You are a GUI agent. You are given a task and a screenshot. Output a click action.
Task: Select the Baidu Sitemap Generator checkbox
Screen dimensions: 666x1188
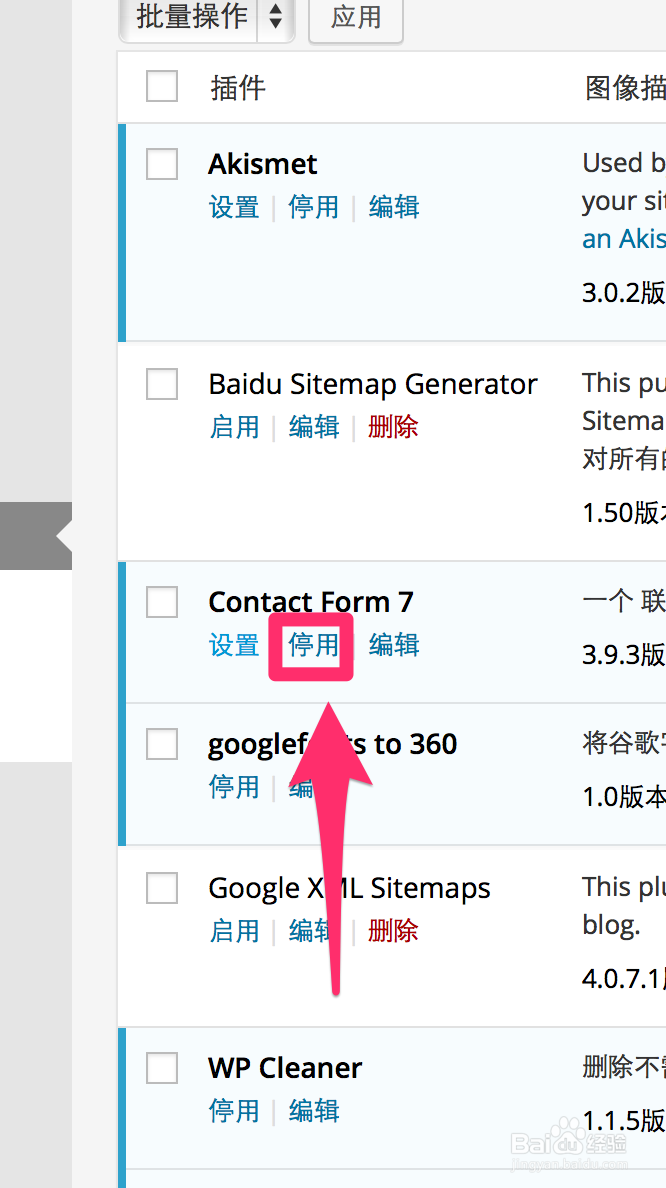pos(162,384)
